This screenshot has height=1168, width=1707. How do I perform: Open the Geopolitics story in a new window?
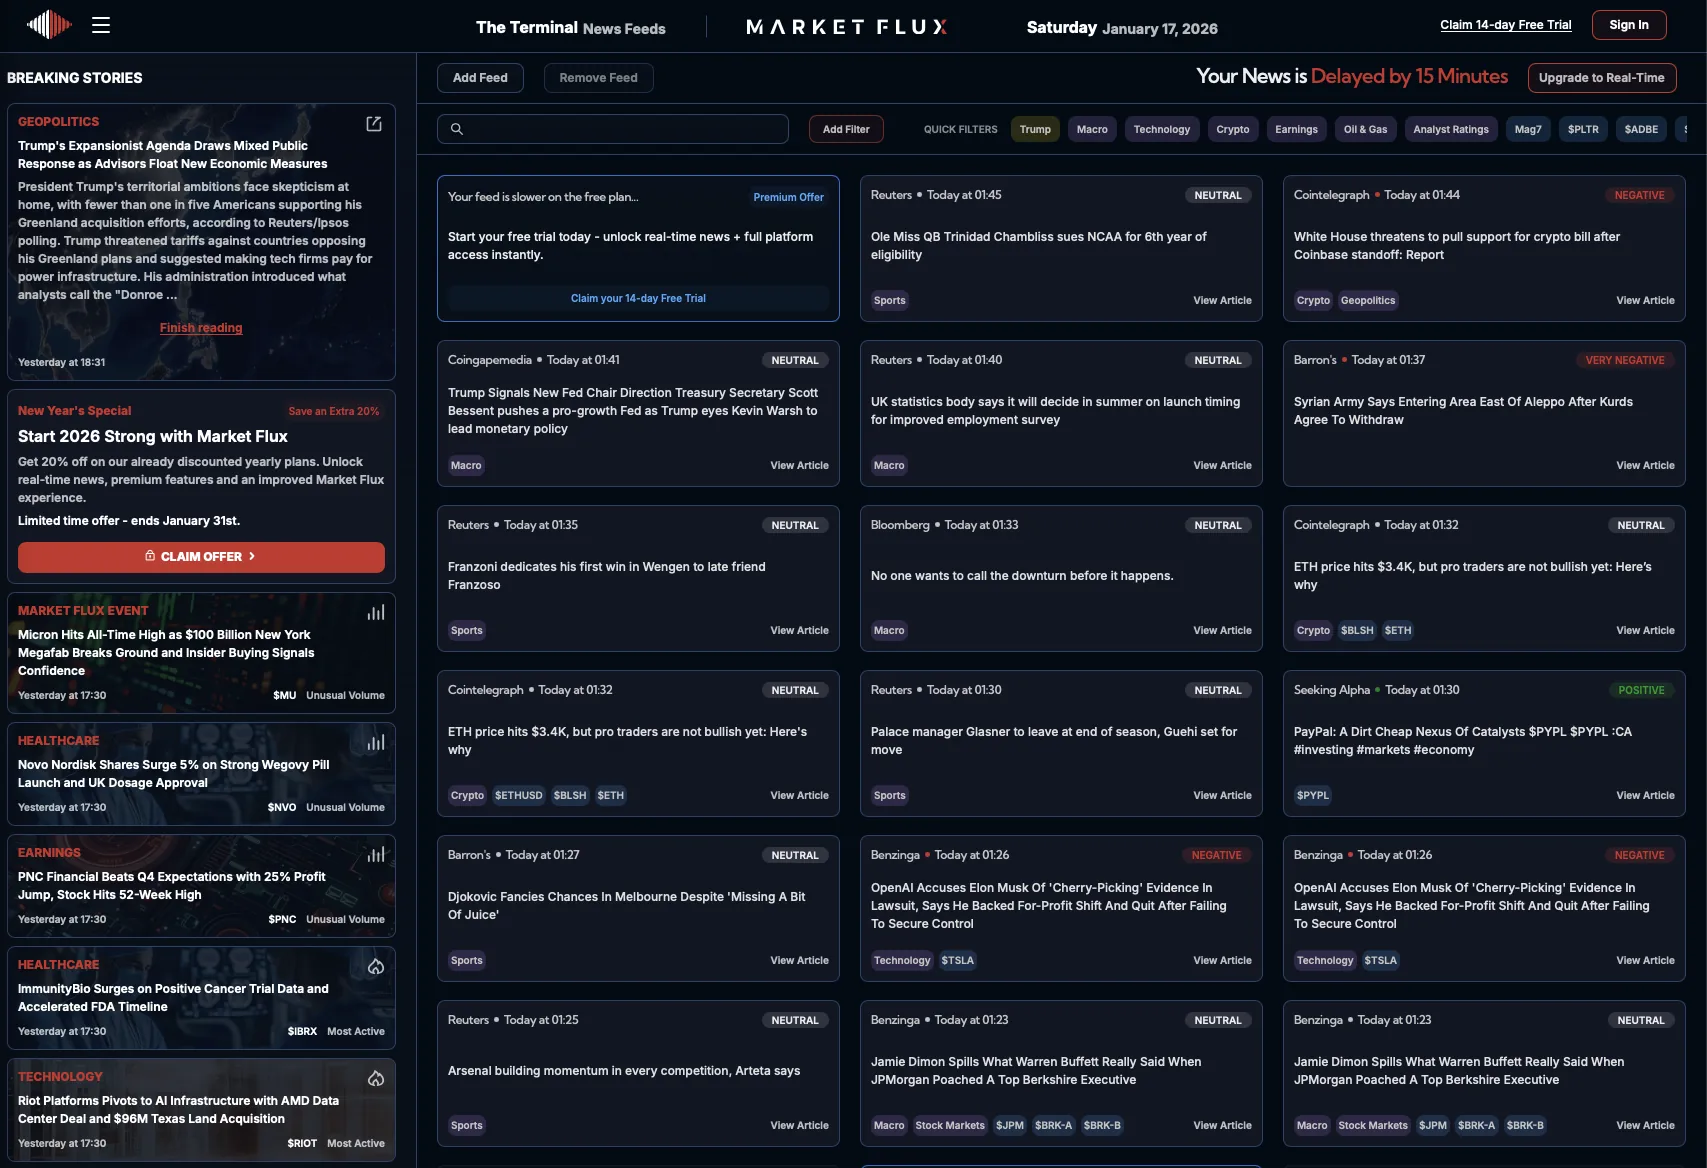click(x=374, y=124)
